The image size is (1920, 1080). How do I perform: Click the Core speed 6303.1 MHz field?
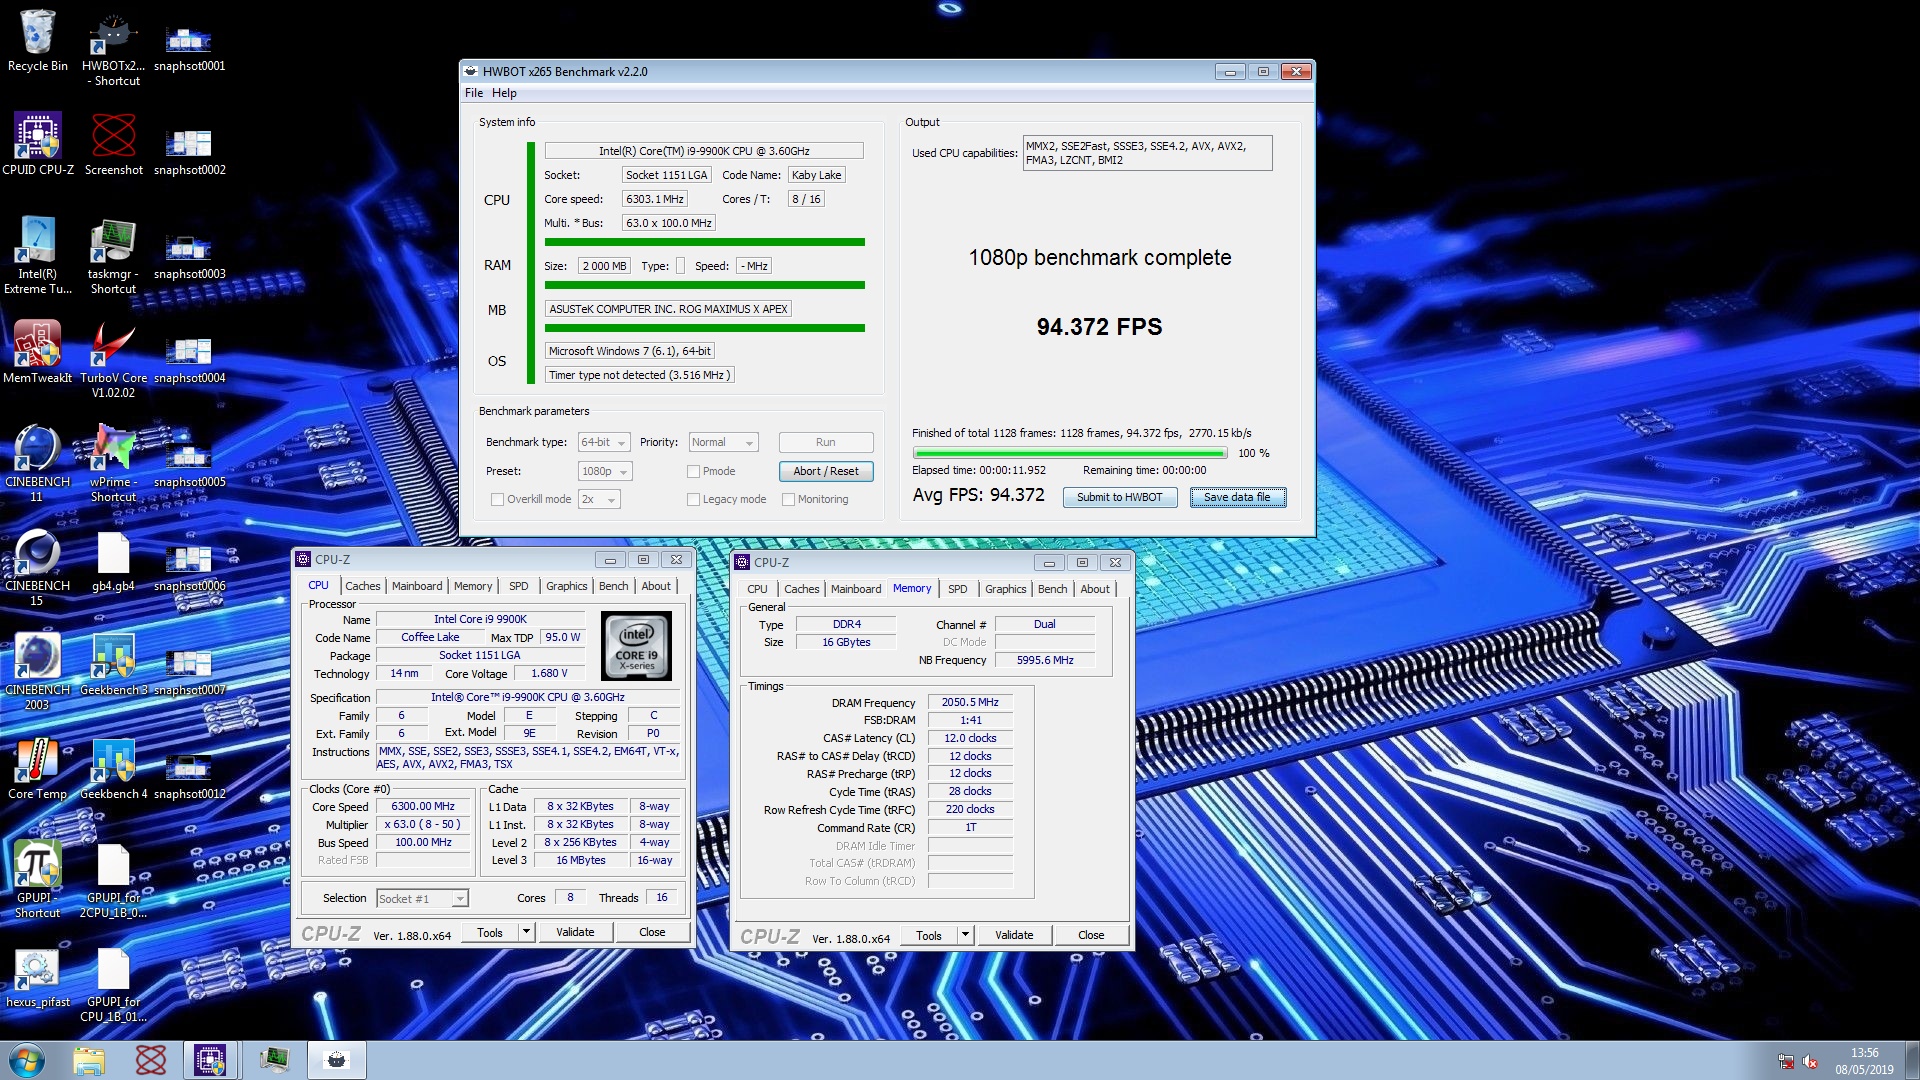point(654,199)
